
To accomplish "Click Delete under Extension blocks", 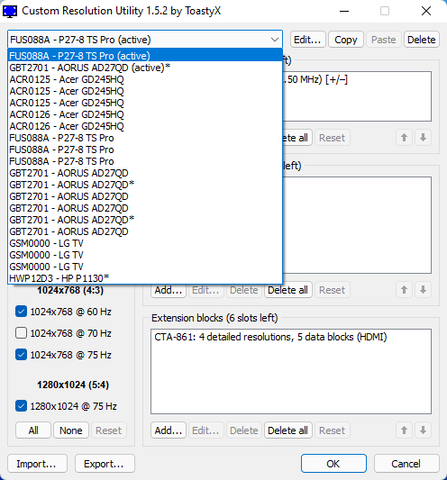I will [x=244, y=430].
